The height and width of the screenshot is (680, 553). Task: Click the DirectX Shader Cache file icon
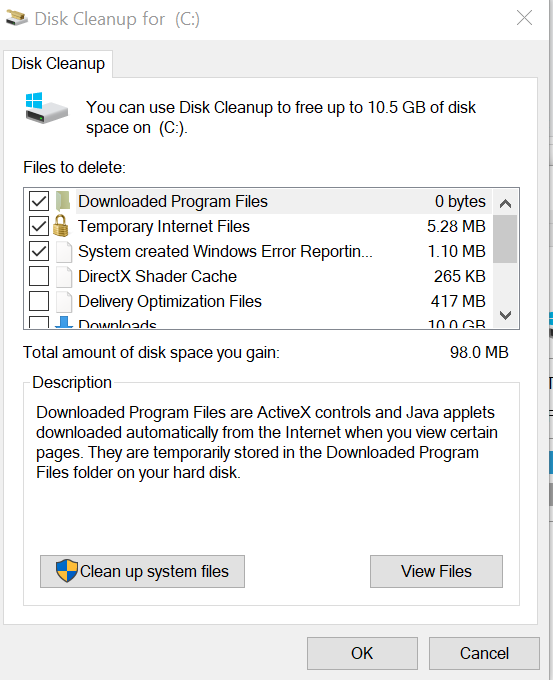coord(64,277)
